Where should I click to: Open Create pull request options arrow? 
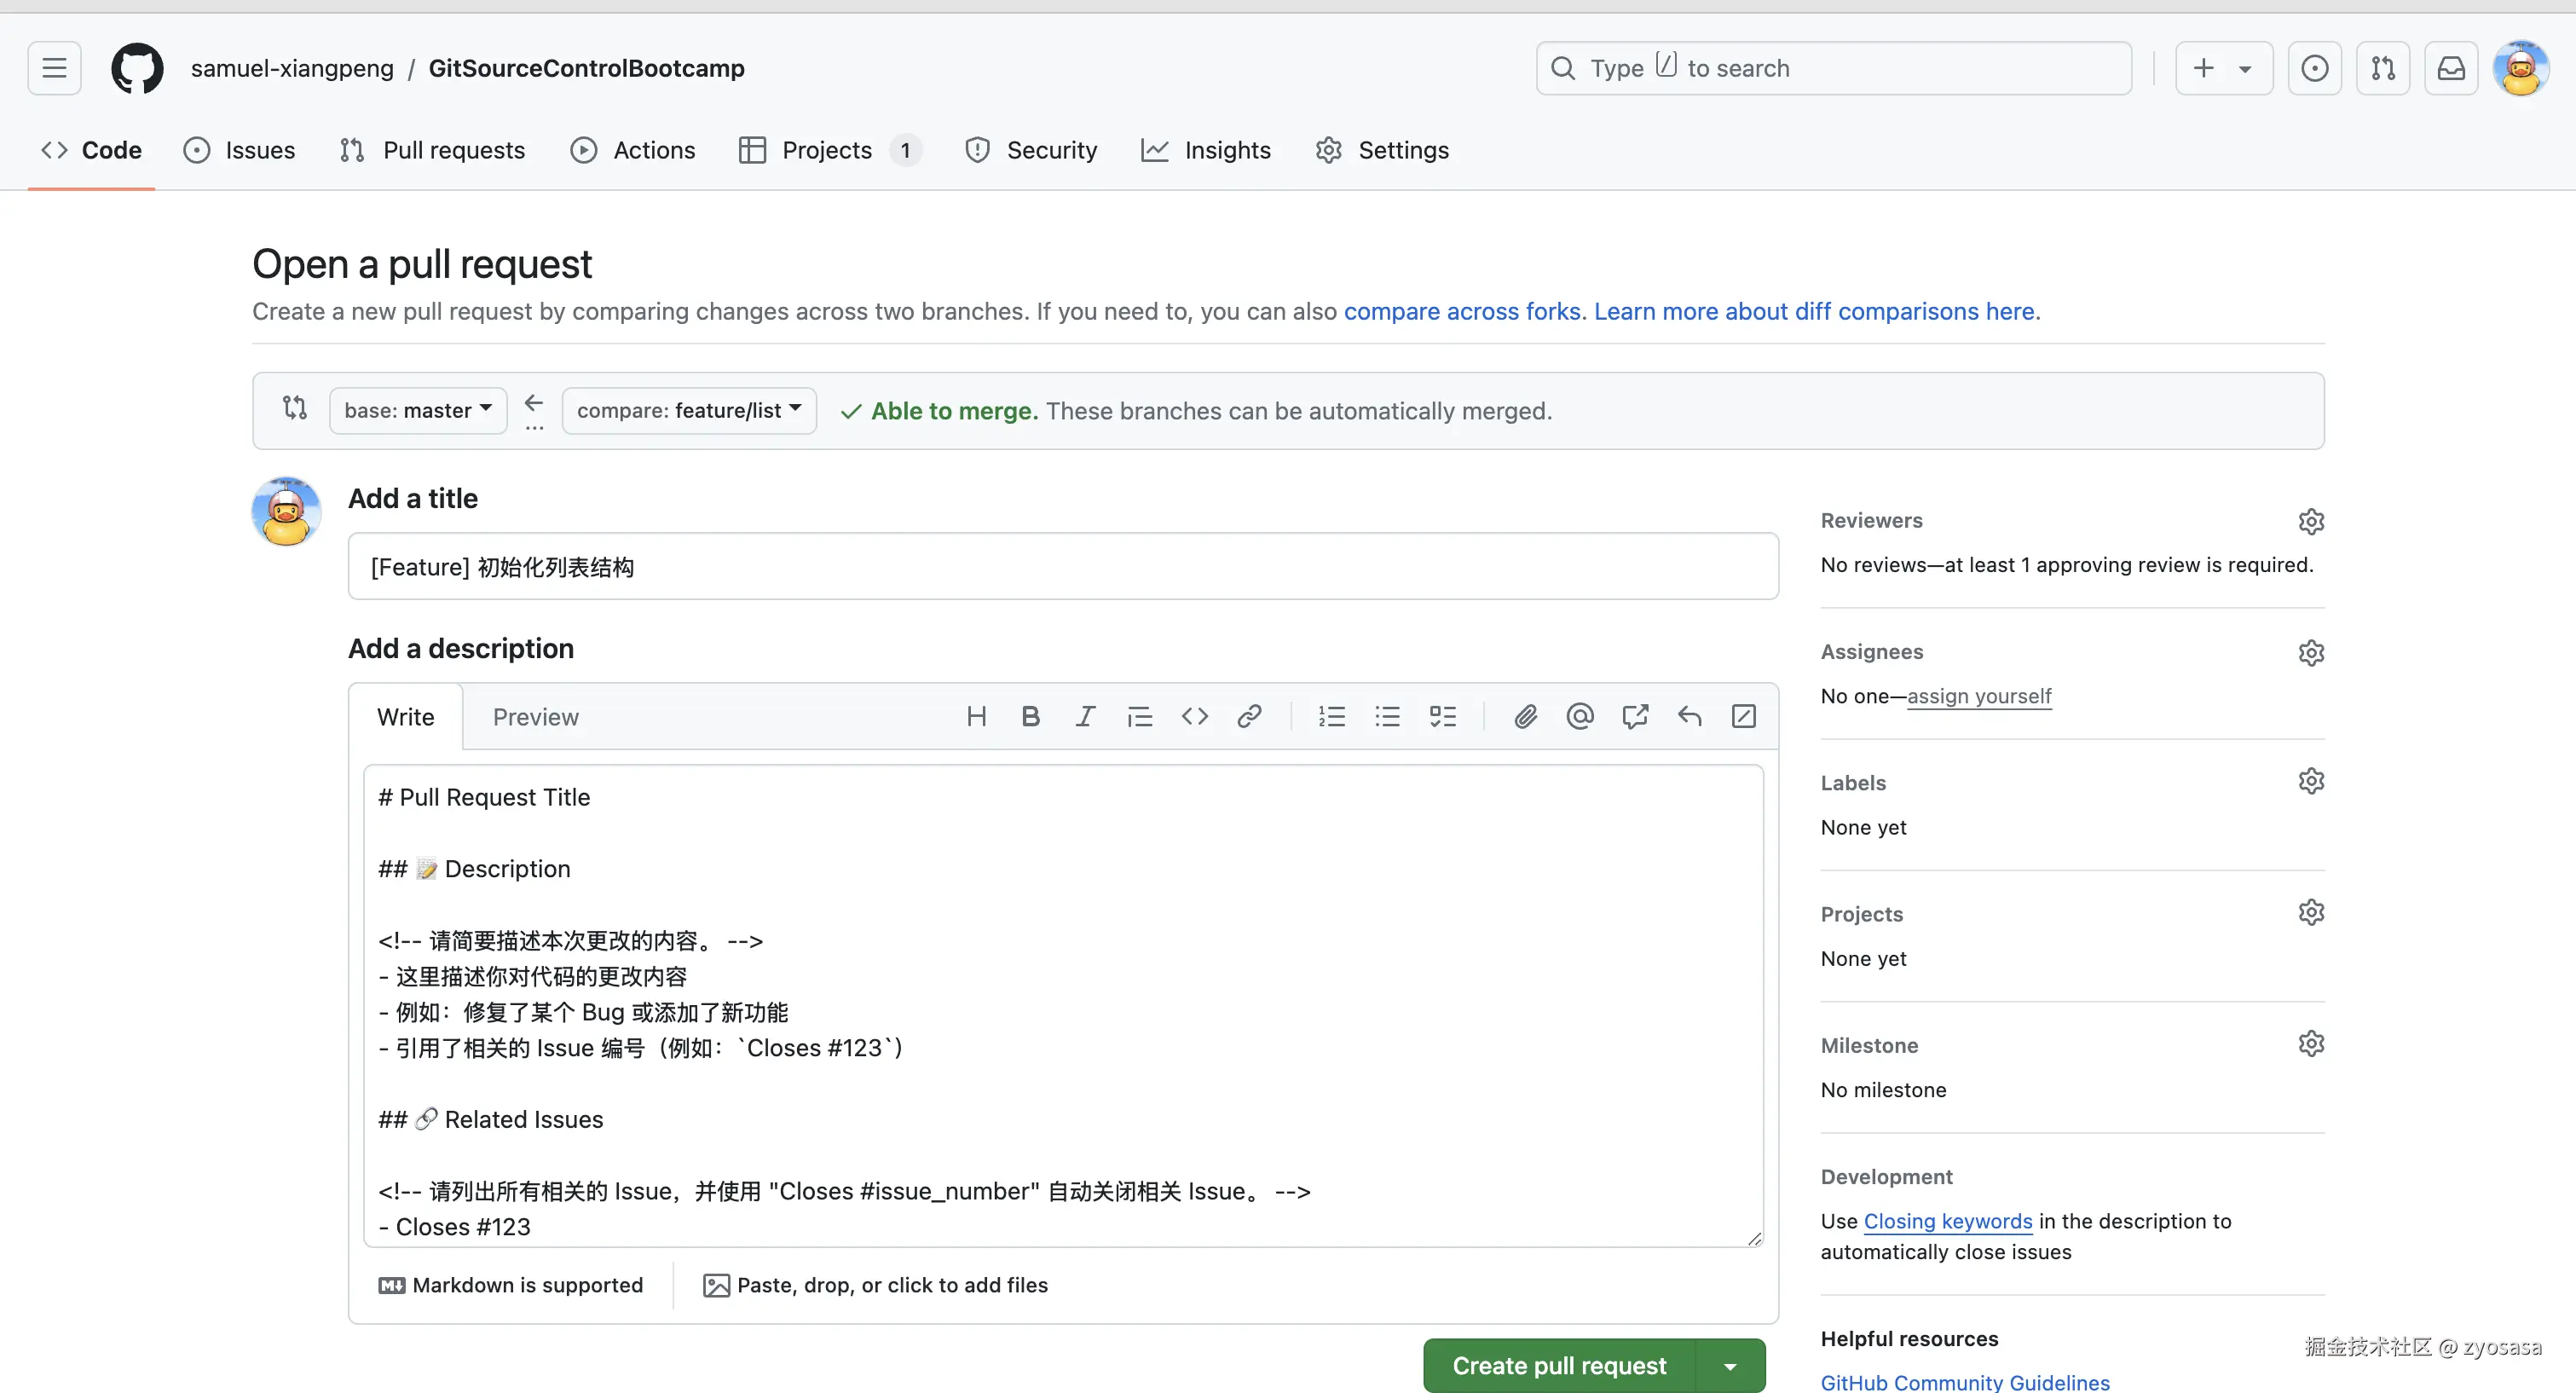1731,1366
